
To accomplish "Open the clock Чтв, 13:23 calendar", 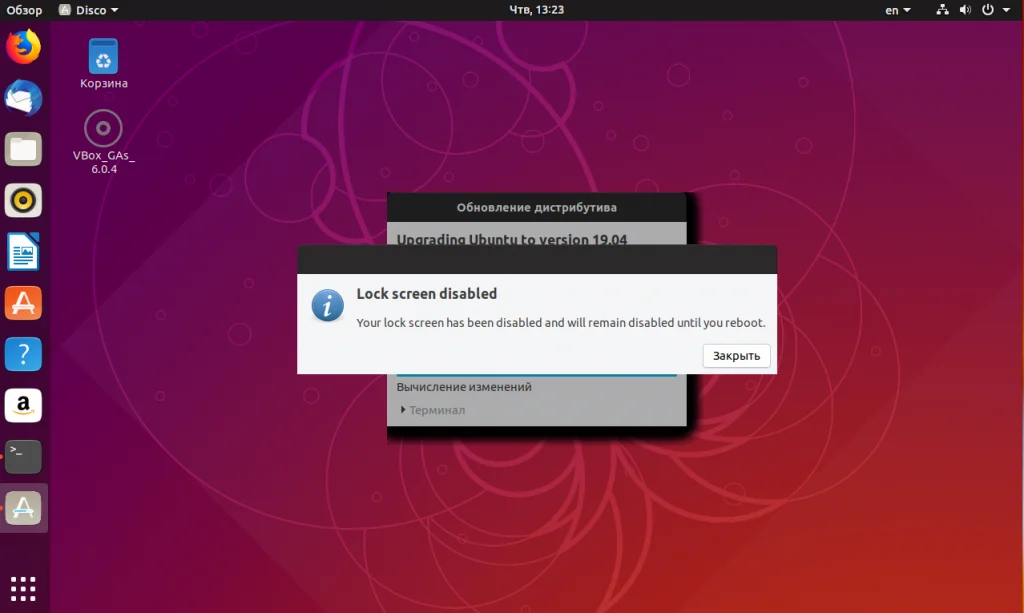I will coord(536,10).
